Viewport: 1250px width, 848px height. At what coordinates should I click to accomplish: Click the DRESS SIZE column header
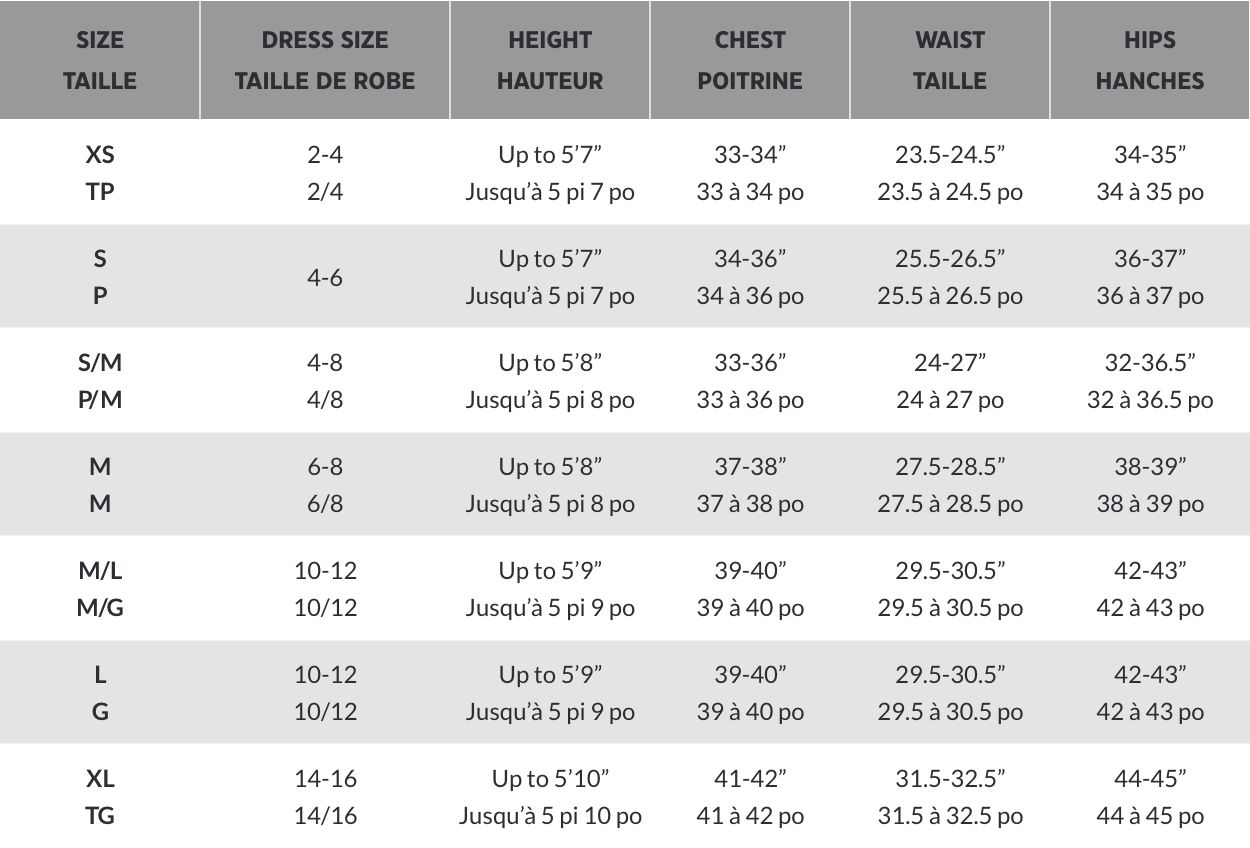(325, 60)
